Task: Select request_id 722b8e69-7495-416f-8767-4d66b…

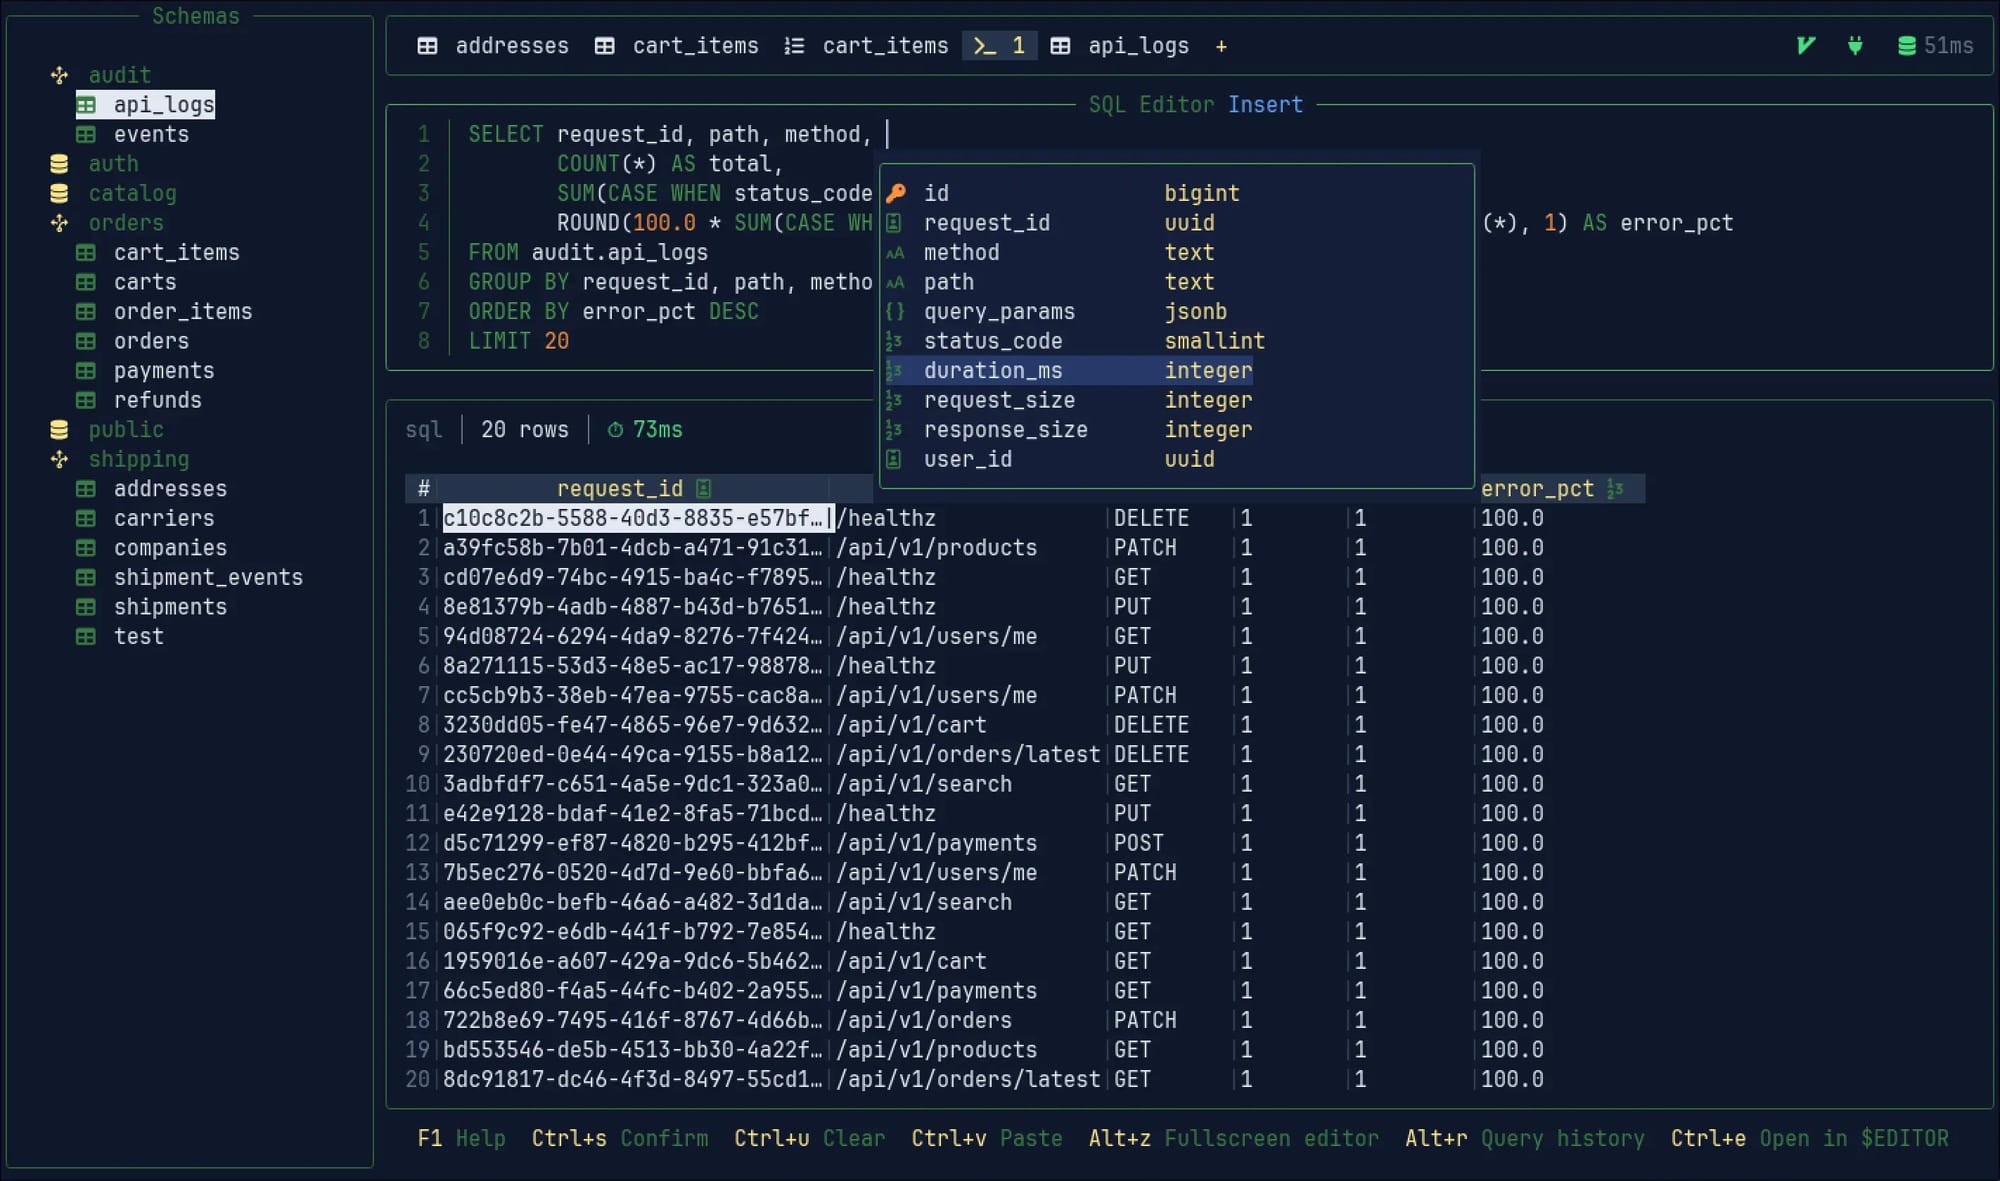Action: [x=633, y=1020]
